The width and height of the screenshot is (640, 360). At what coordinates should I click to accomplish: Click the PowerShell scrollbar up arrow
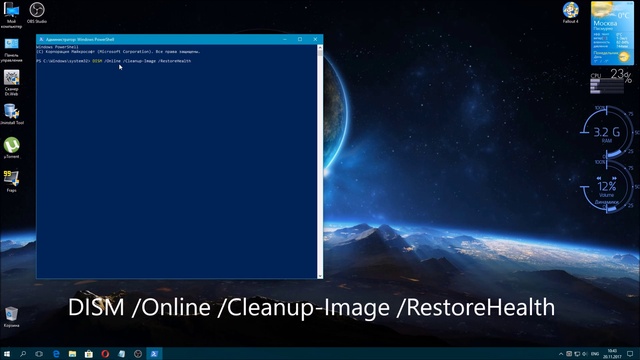point(320,48)
